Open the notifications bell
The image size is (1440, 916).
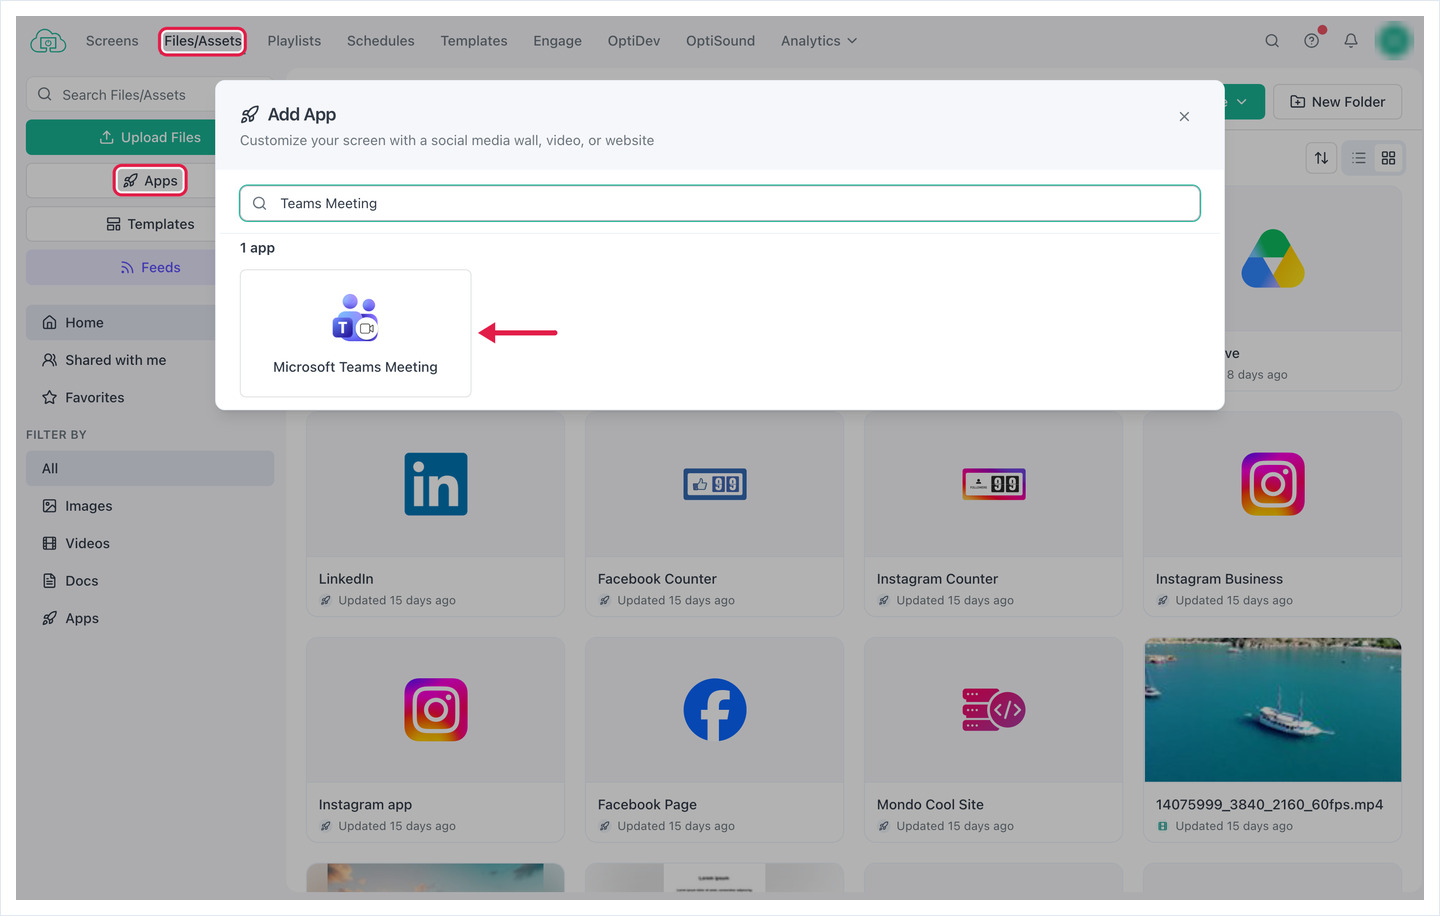coord(1351,41)
